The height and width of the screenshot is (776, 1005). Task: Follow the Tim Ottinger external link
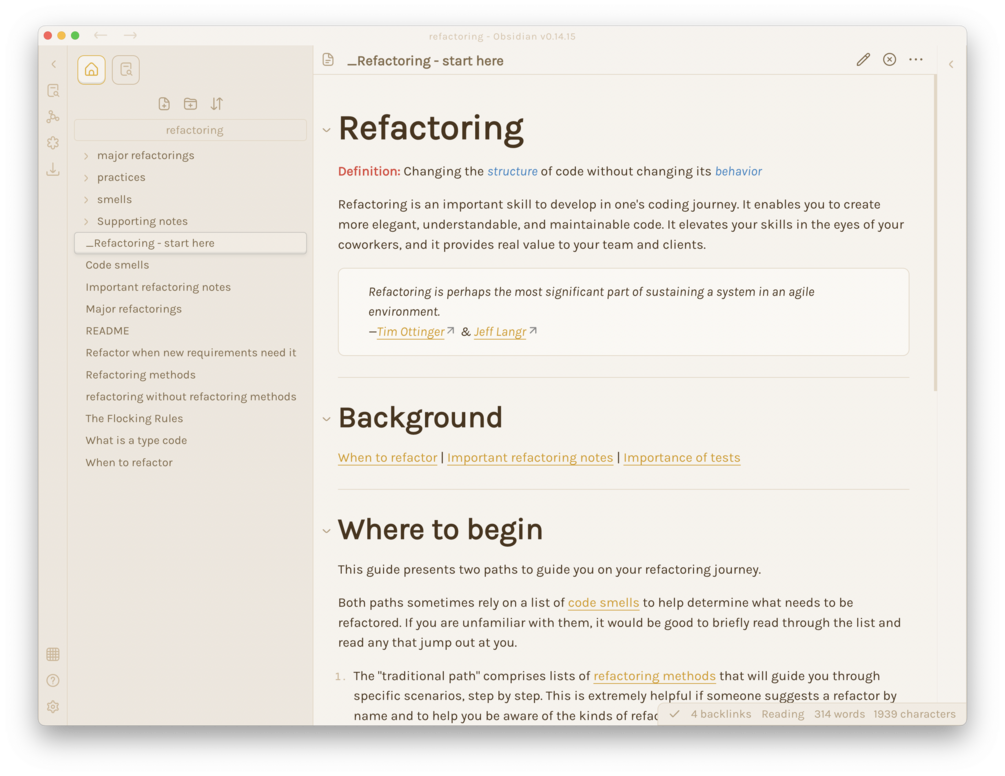(x=410, y=331)
